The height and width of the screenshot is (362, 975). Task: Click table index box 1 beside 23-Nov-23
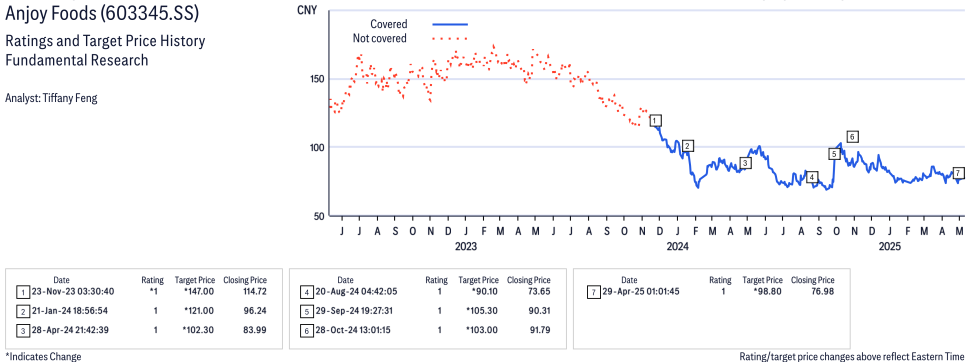tap(22, 292)
